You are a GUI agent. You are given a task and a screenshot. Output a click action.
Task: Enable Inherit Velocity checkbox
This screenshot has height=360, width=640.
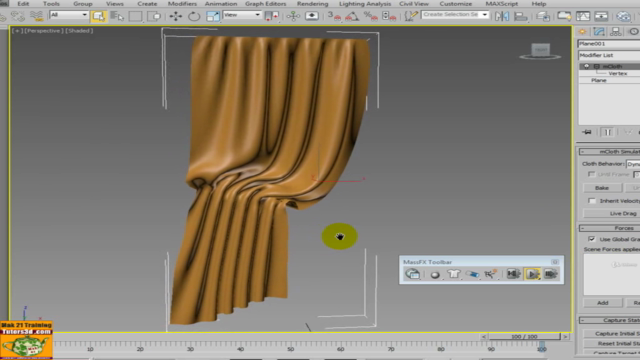click(x=591, y=201)
